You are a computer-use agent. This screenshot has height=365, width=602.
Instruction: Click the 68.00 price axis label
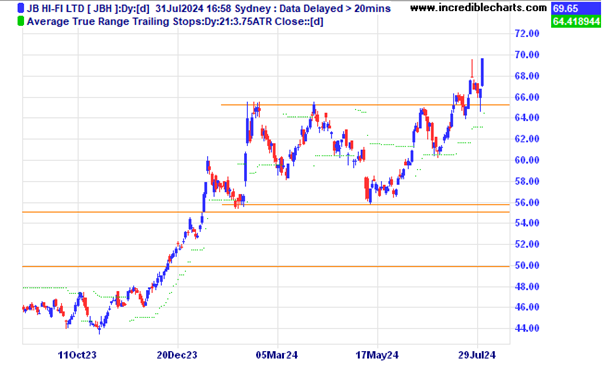pyautogui.click(x=527, y=76)
